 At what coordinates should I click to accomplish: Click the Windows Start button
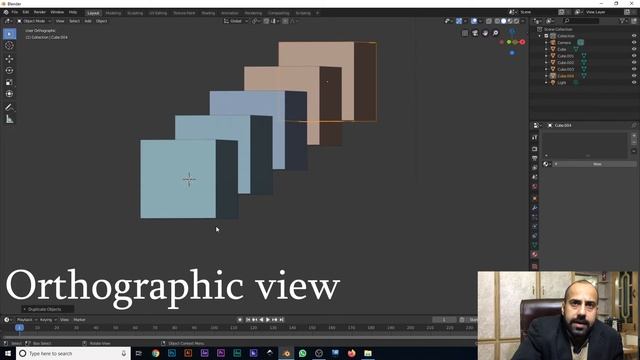tap(8, 353)
